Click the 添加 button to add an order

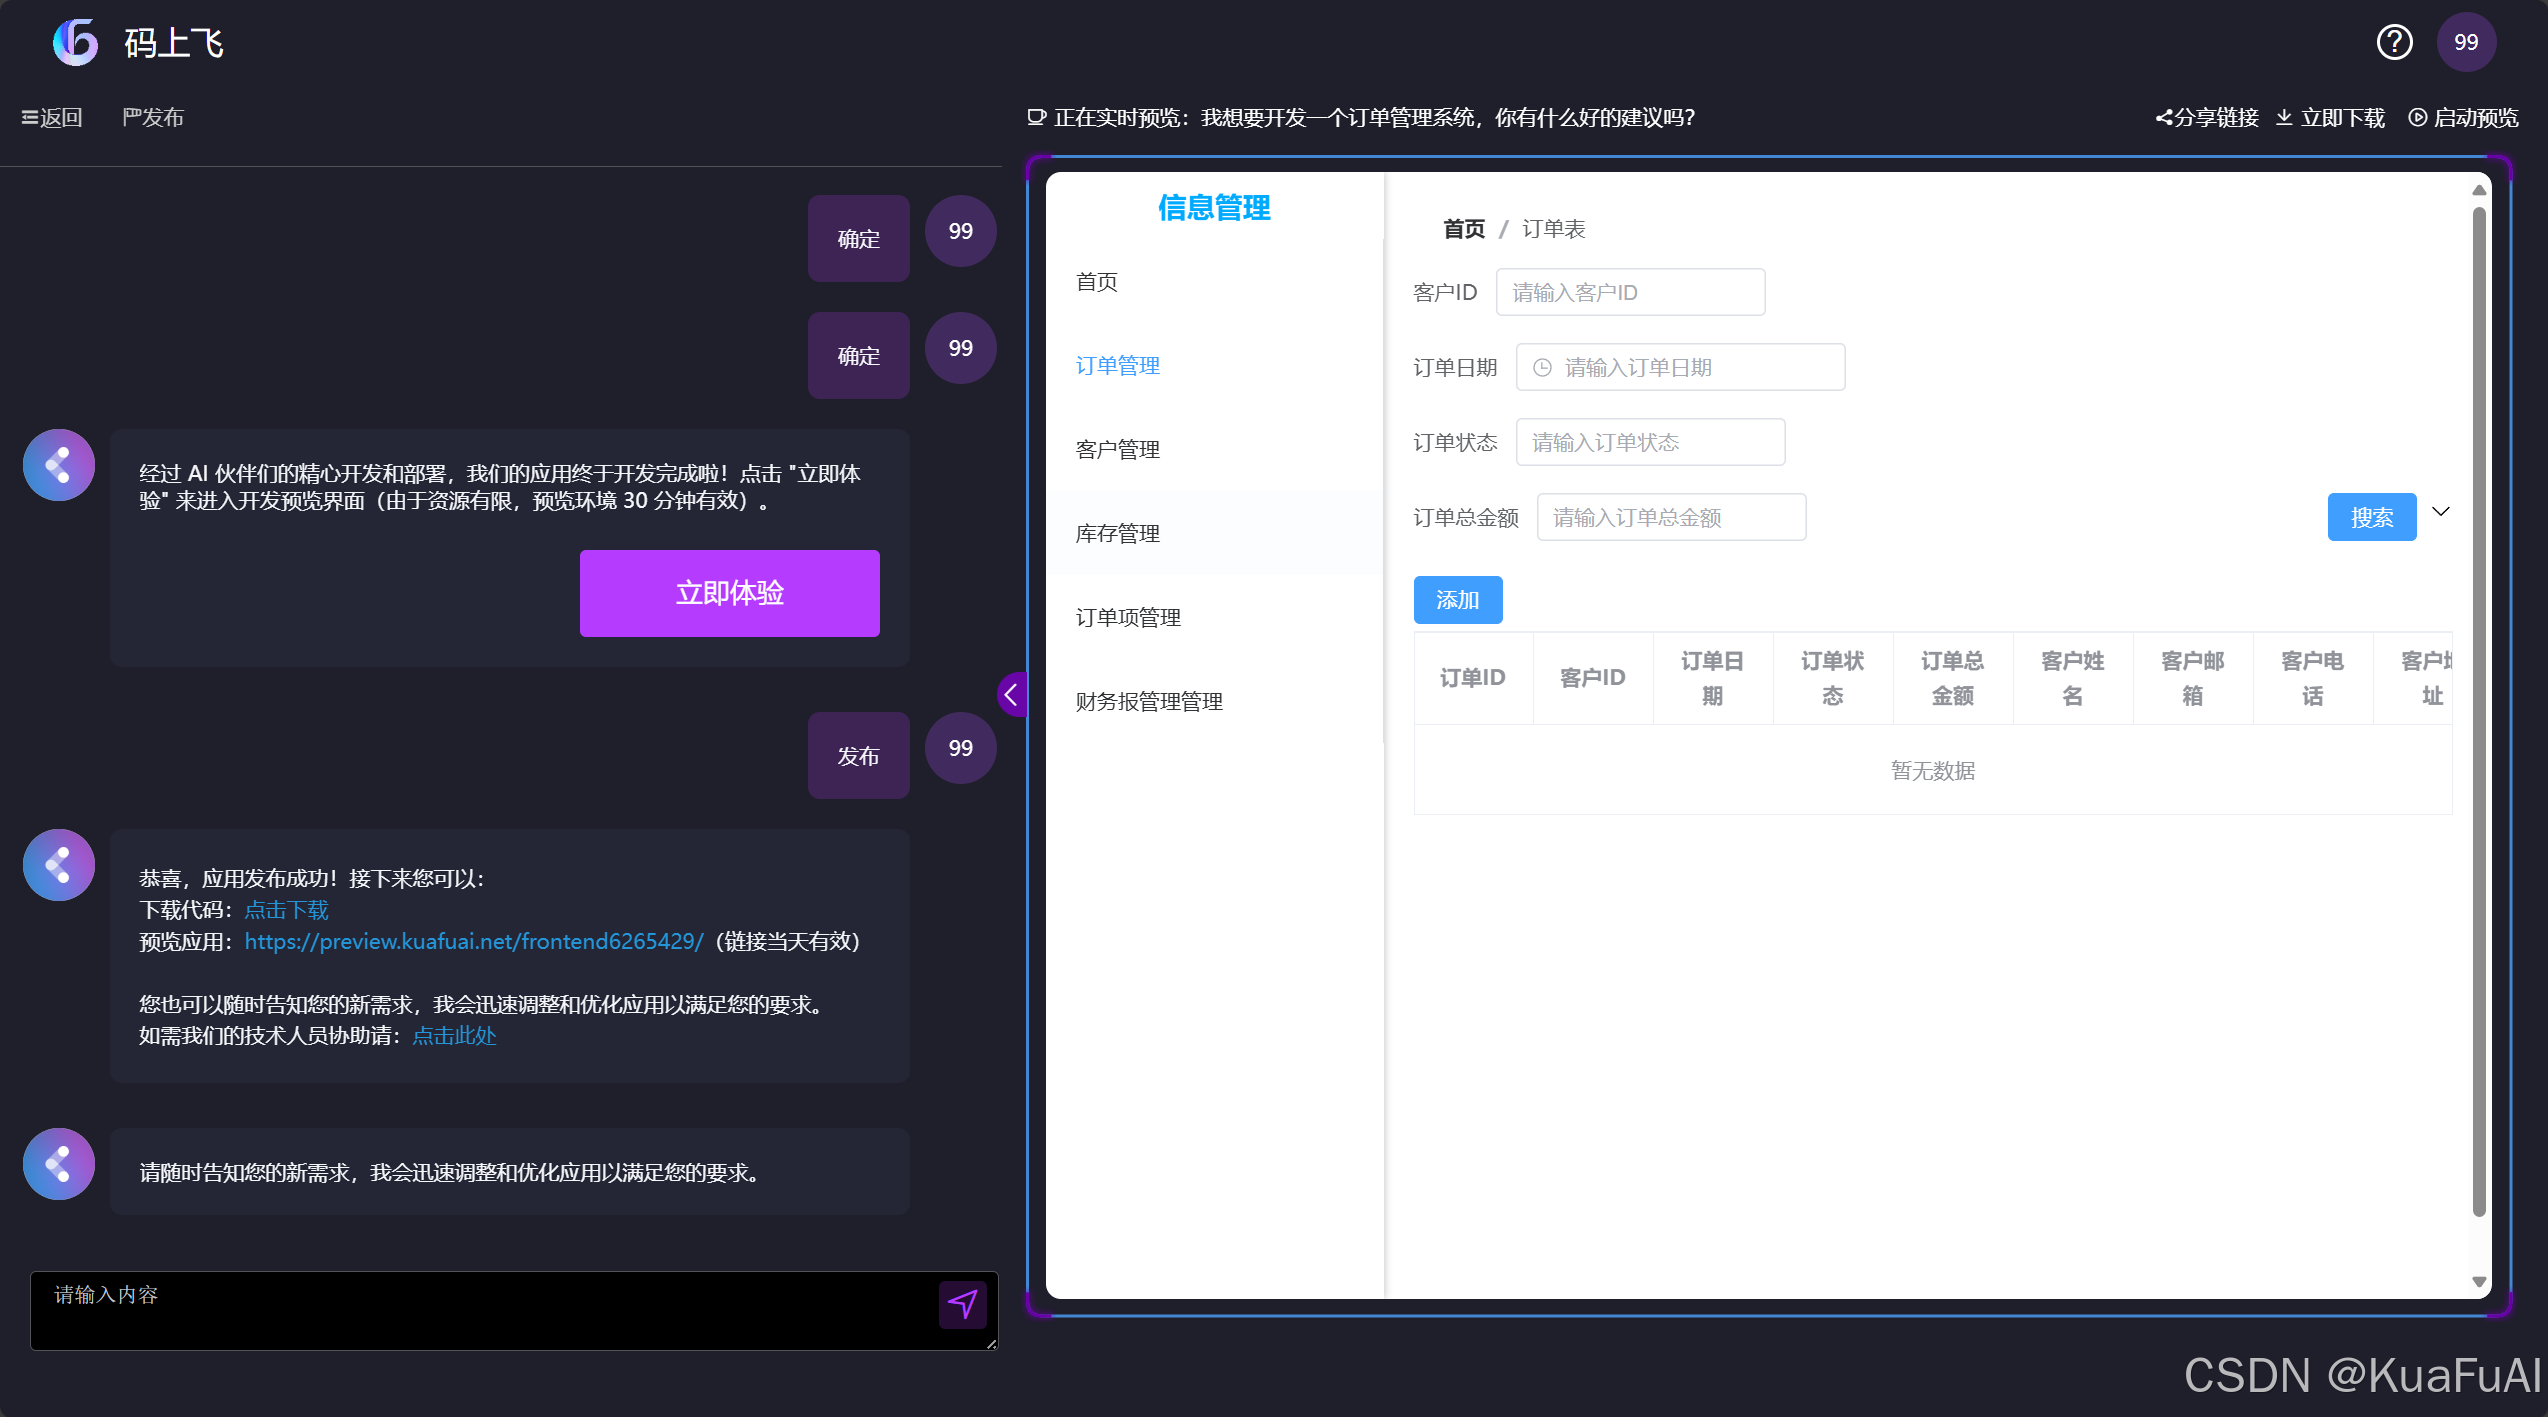coord(1457,599)
